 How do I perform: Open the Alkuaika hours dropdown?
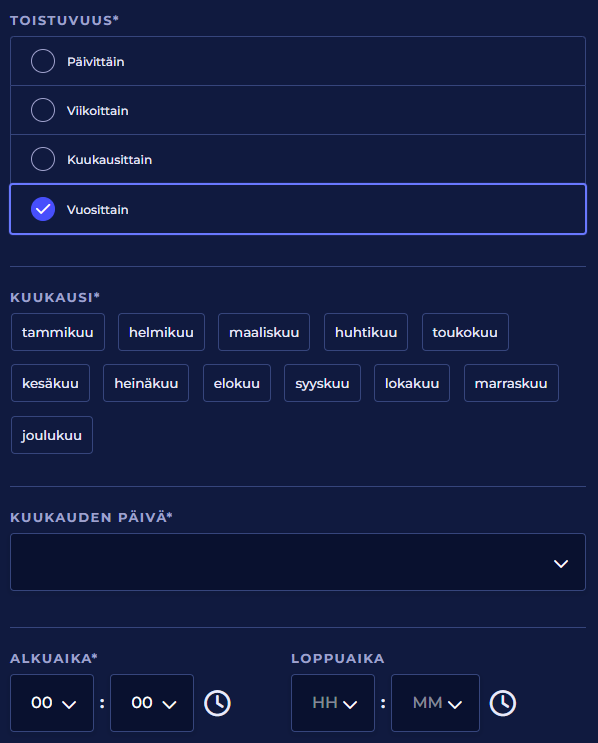tap(52, 703)
